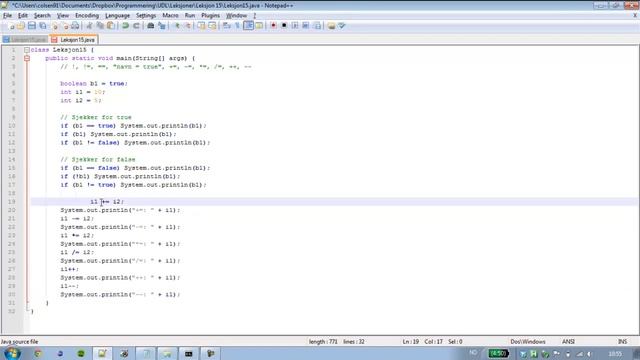Open the View menu
The height and width of the screenshot is (360, 640).
coord(63,16)
